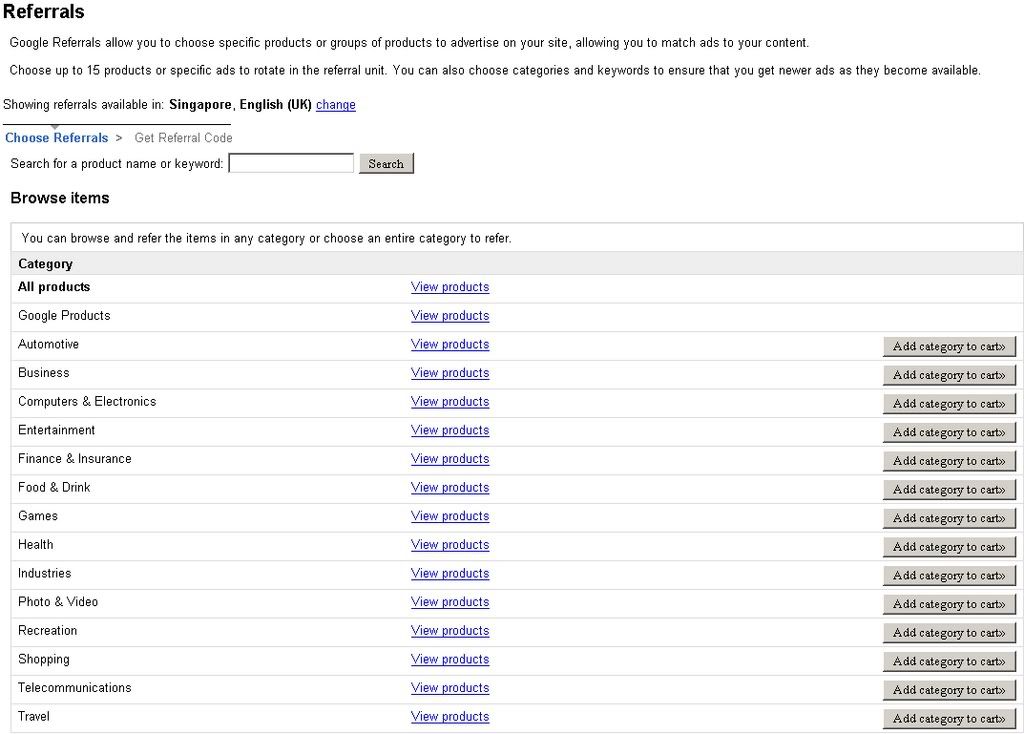Click the 'Google Products' category name
Screen dimensions: 1024x734
(x=64, y=315)
